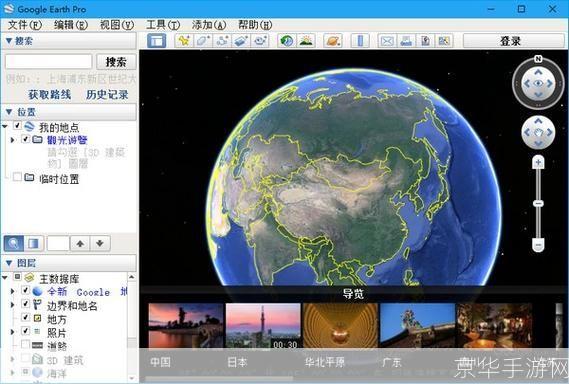Click the zoom slider handle
The width and height of the screenshot is (569, 384).
[538, 204]
